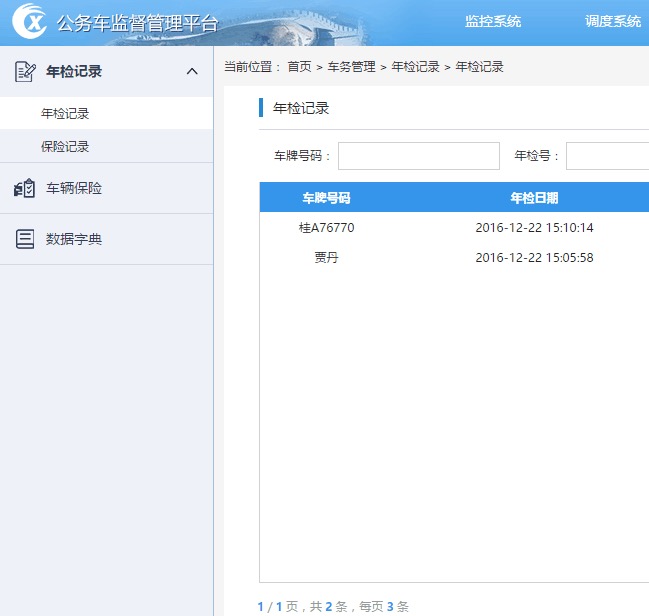Click the 数据字典 book icon
Image resolution: width=649 pixels, height=616 pixels.
[25, 239]
